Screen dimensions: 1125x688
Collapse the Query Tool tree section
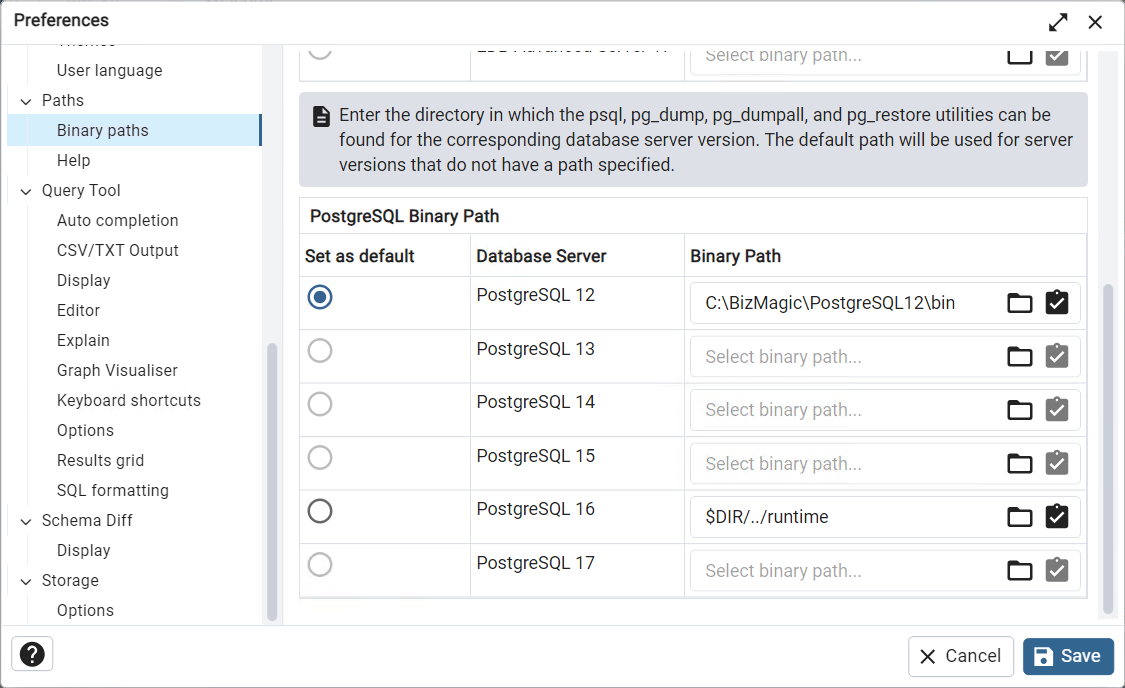pos(26,192)
